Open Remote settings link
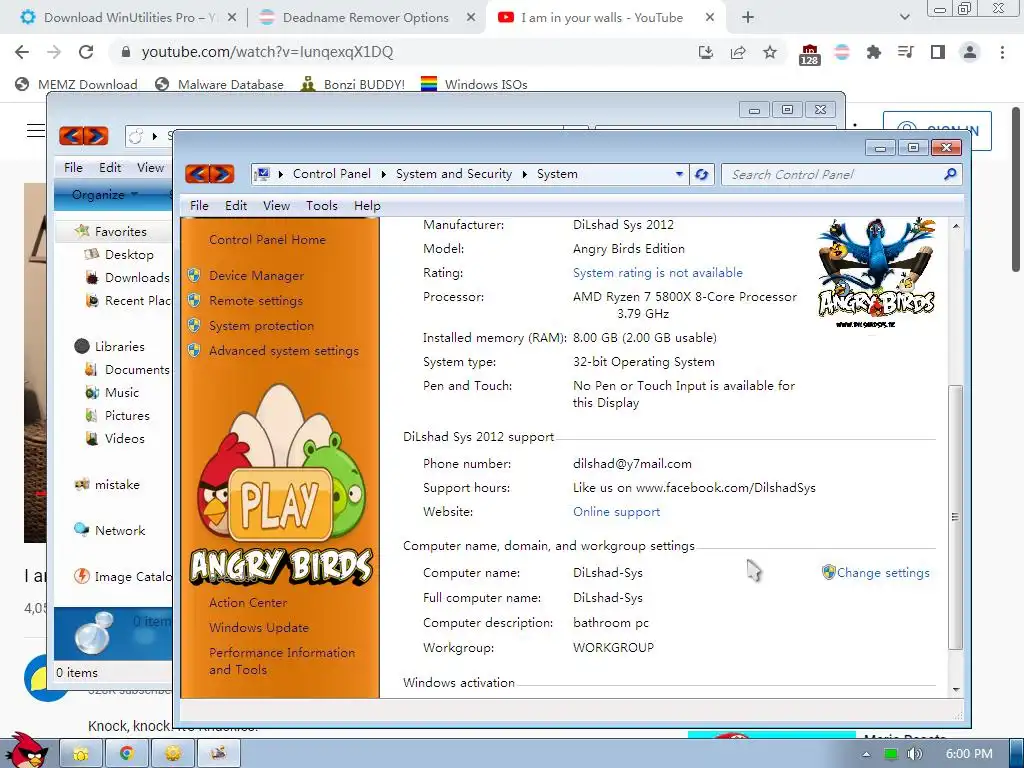 point(255,300)
